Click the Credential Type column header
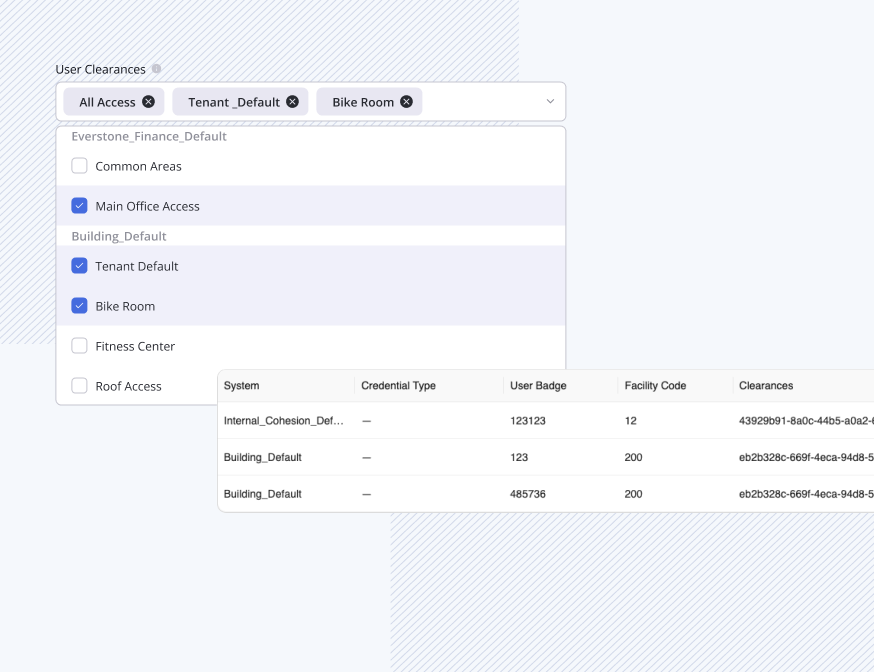This screenshot has width=874, height=672. [x=399, y=386]
